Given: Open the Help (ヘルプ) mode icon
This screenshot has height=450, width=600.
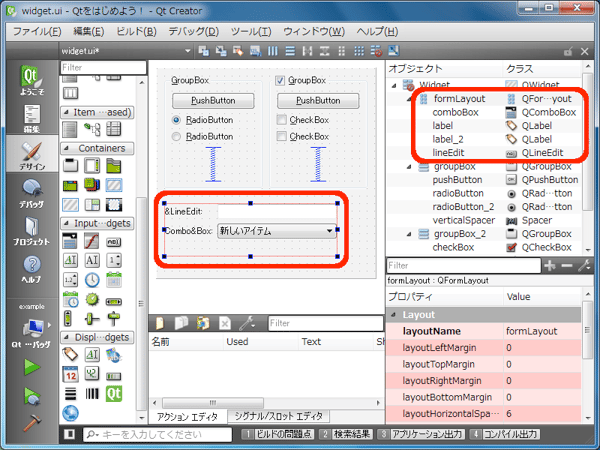Looking at the screenshot, I should [x=31, y=268].
